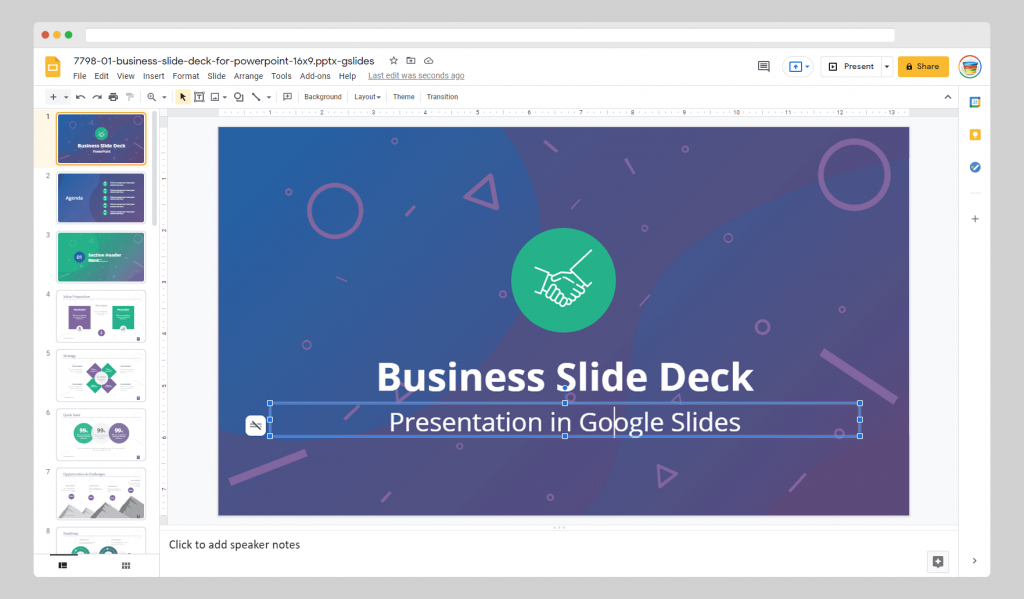Select the text box tool

point(199,97)
